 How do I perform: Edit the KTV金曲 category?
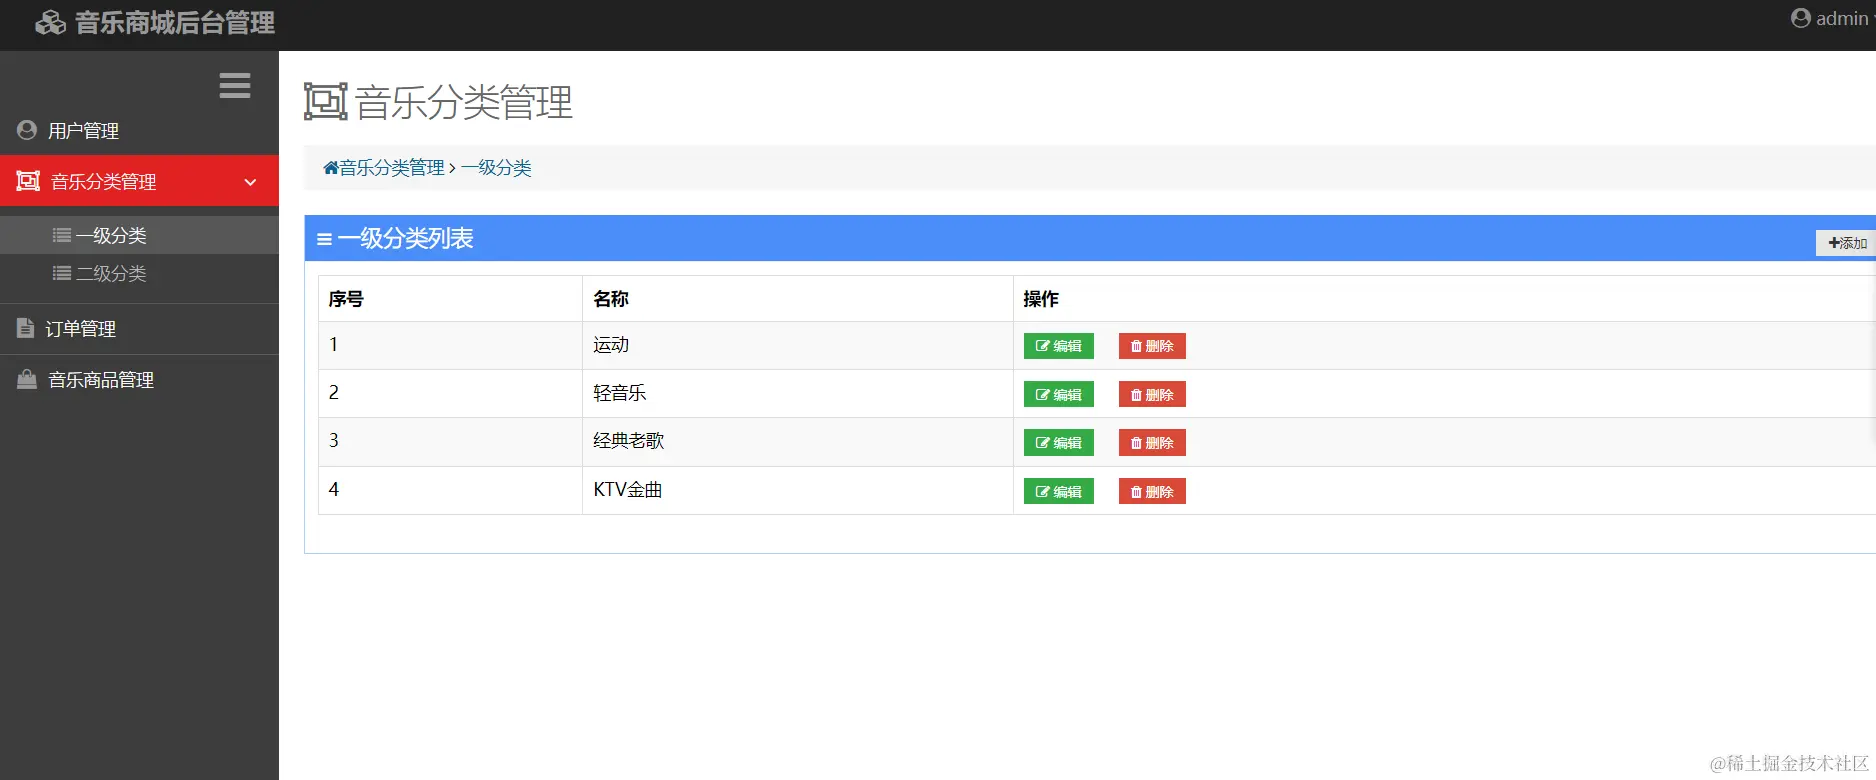click(x=1059, y=491)
